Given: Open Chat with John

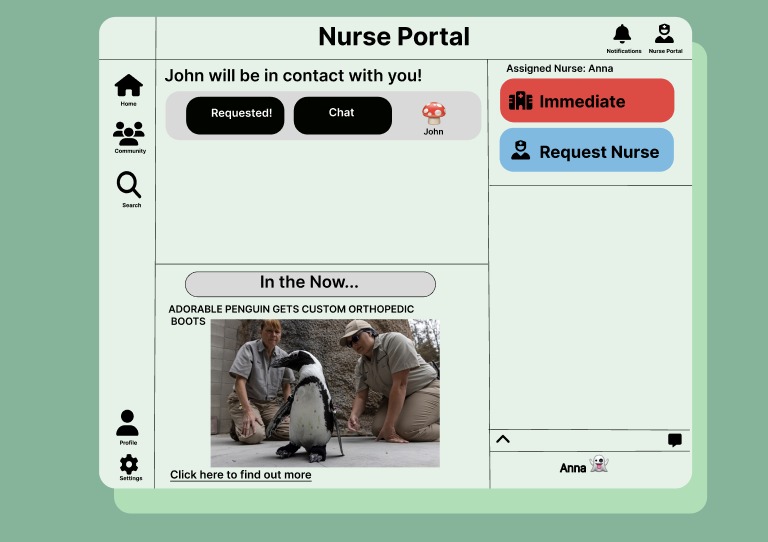Looking at the screenshot, I should (x=343, y=116).
